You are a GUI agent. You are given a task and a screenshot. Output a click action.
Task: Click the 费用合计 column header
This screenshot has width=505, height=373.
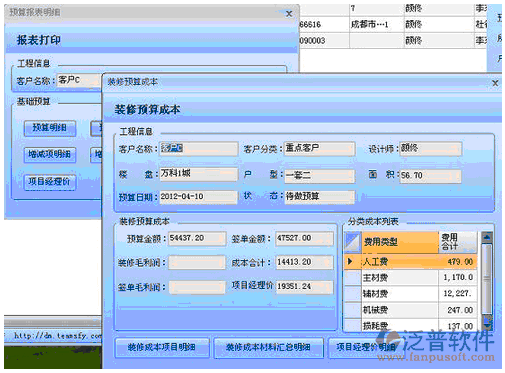[458, 242]
